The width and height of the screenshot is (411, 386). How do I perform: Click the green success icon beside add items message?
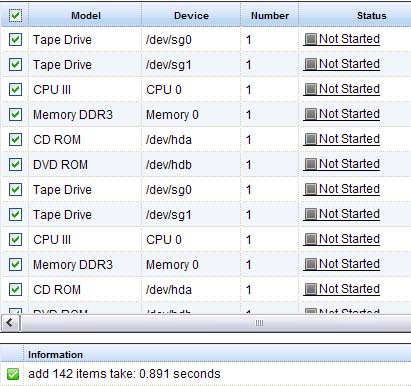point(13,374)
